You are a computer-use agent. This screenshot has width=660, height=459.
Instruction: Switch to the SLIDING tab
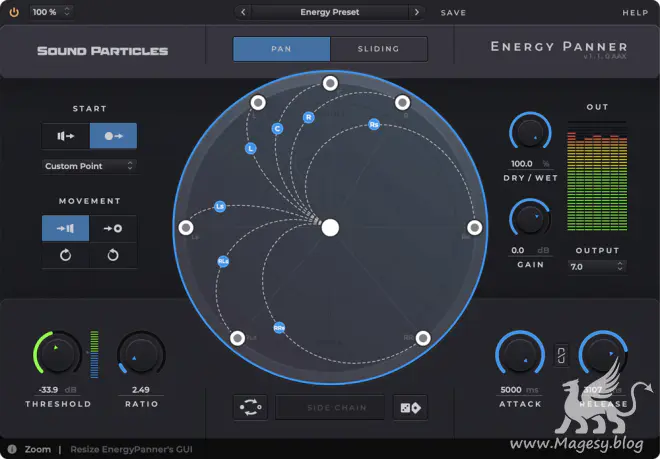[x=379, y=49]
